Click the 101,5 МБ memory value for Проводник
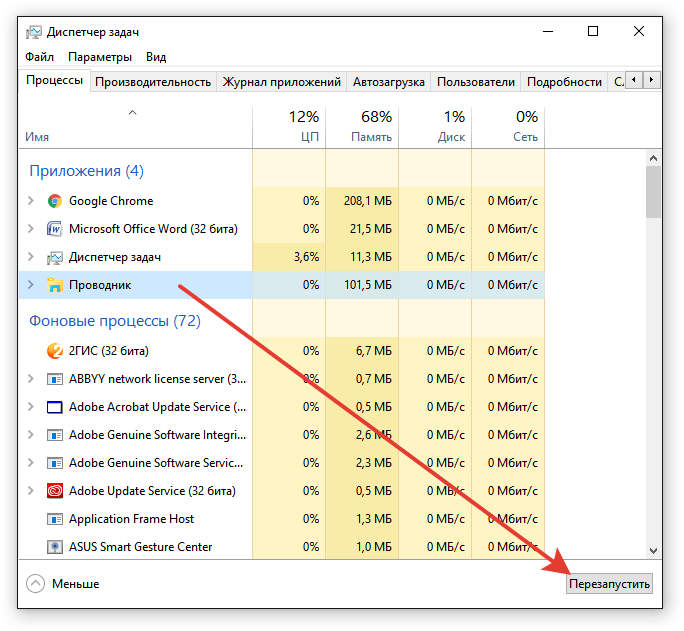 click(x=368, y=285)
